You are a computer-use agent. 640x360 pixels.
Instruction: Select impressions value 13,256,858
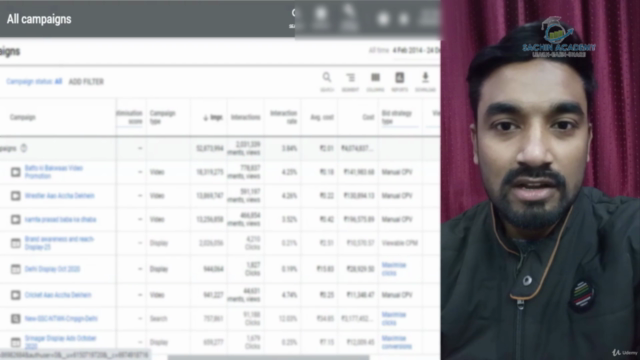210,220
